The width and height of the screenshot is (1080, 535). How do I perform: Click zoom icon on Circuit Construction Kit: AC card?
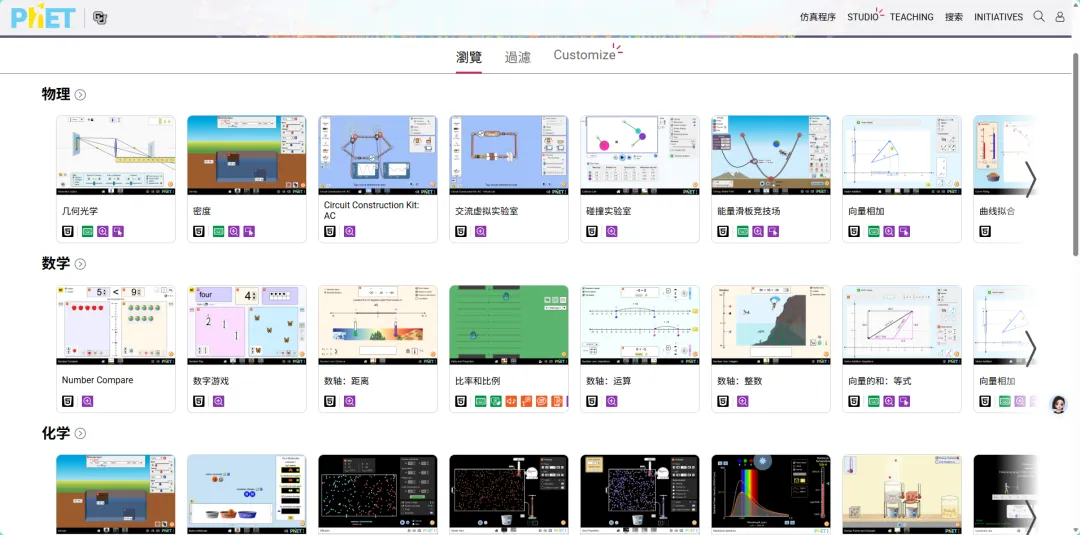[x=349, y=231]
